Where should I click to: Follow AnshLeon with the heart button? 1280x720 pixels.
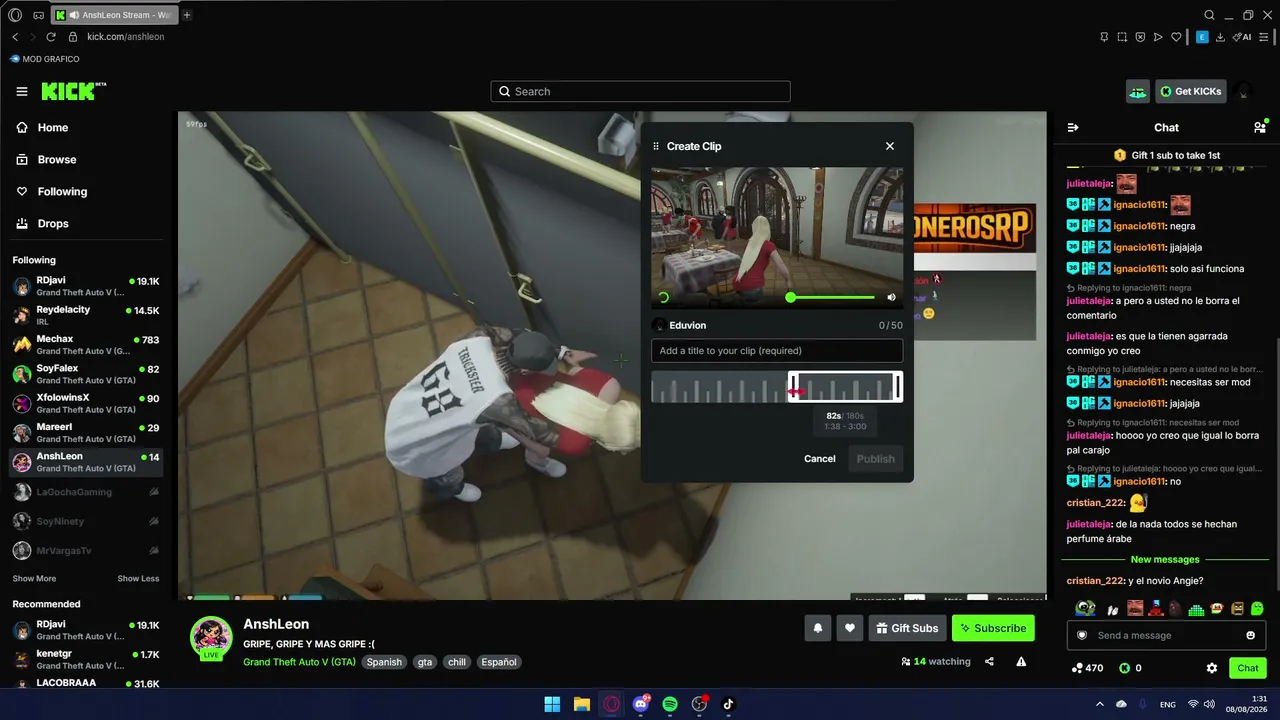coord(850,628)
